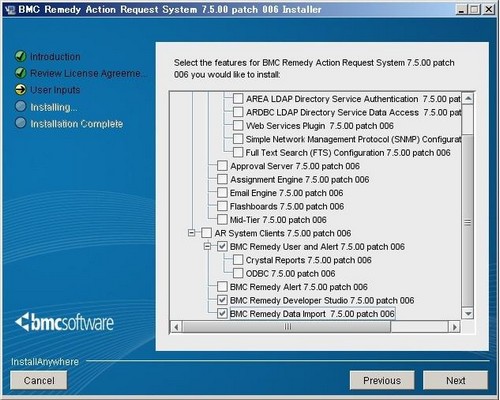The width and height of the screenshot is (500, 400).
Task: Click the User Inputs arrow icon
Action: [x=21, y=90]
